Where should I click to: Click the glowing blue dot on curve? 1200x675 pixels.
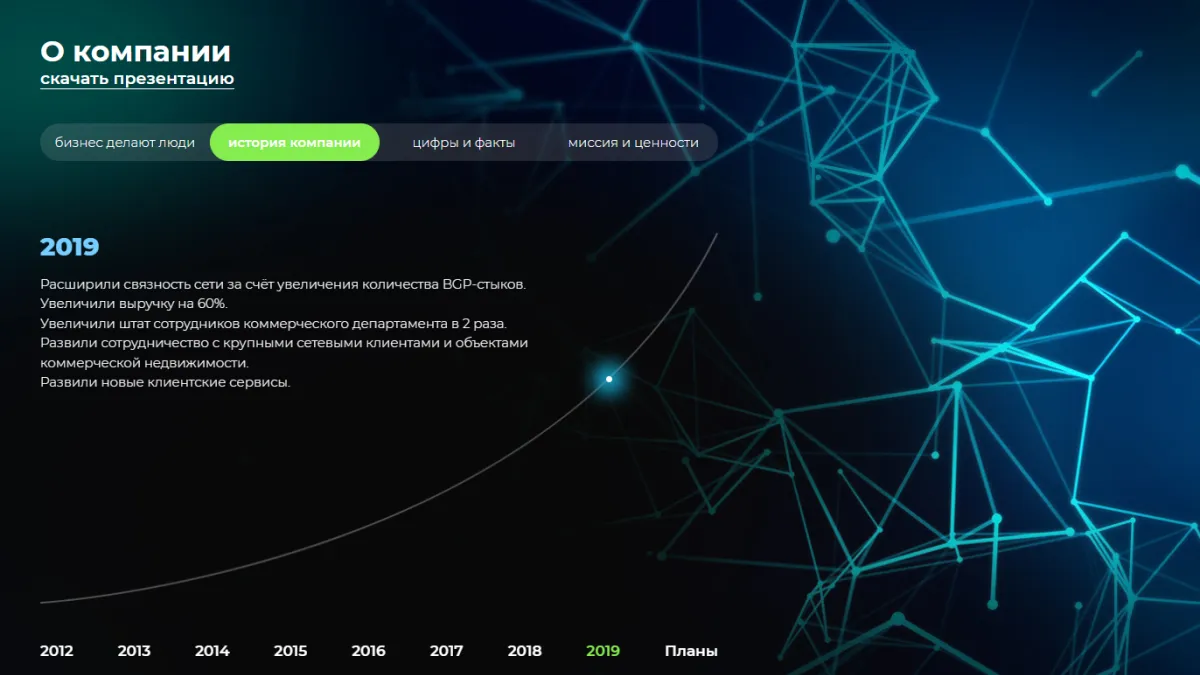click(x=609, y=379)
